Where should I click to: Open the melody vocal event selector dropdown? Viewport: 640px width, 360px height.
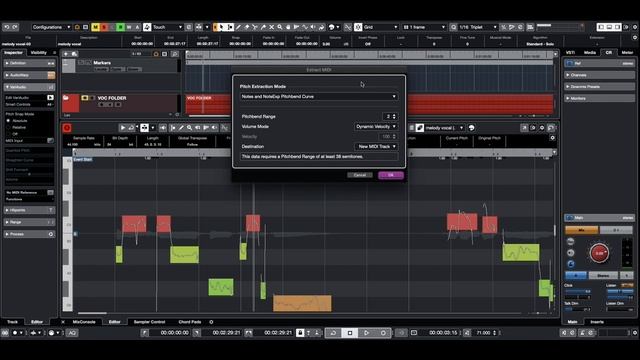(444, 128)
